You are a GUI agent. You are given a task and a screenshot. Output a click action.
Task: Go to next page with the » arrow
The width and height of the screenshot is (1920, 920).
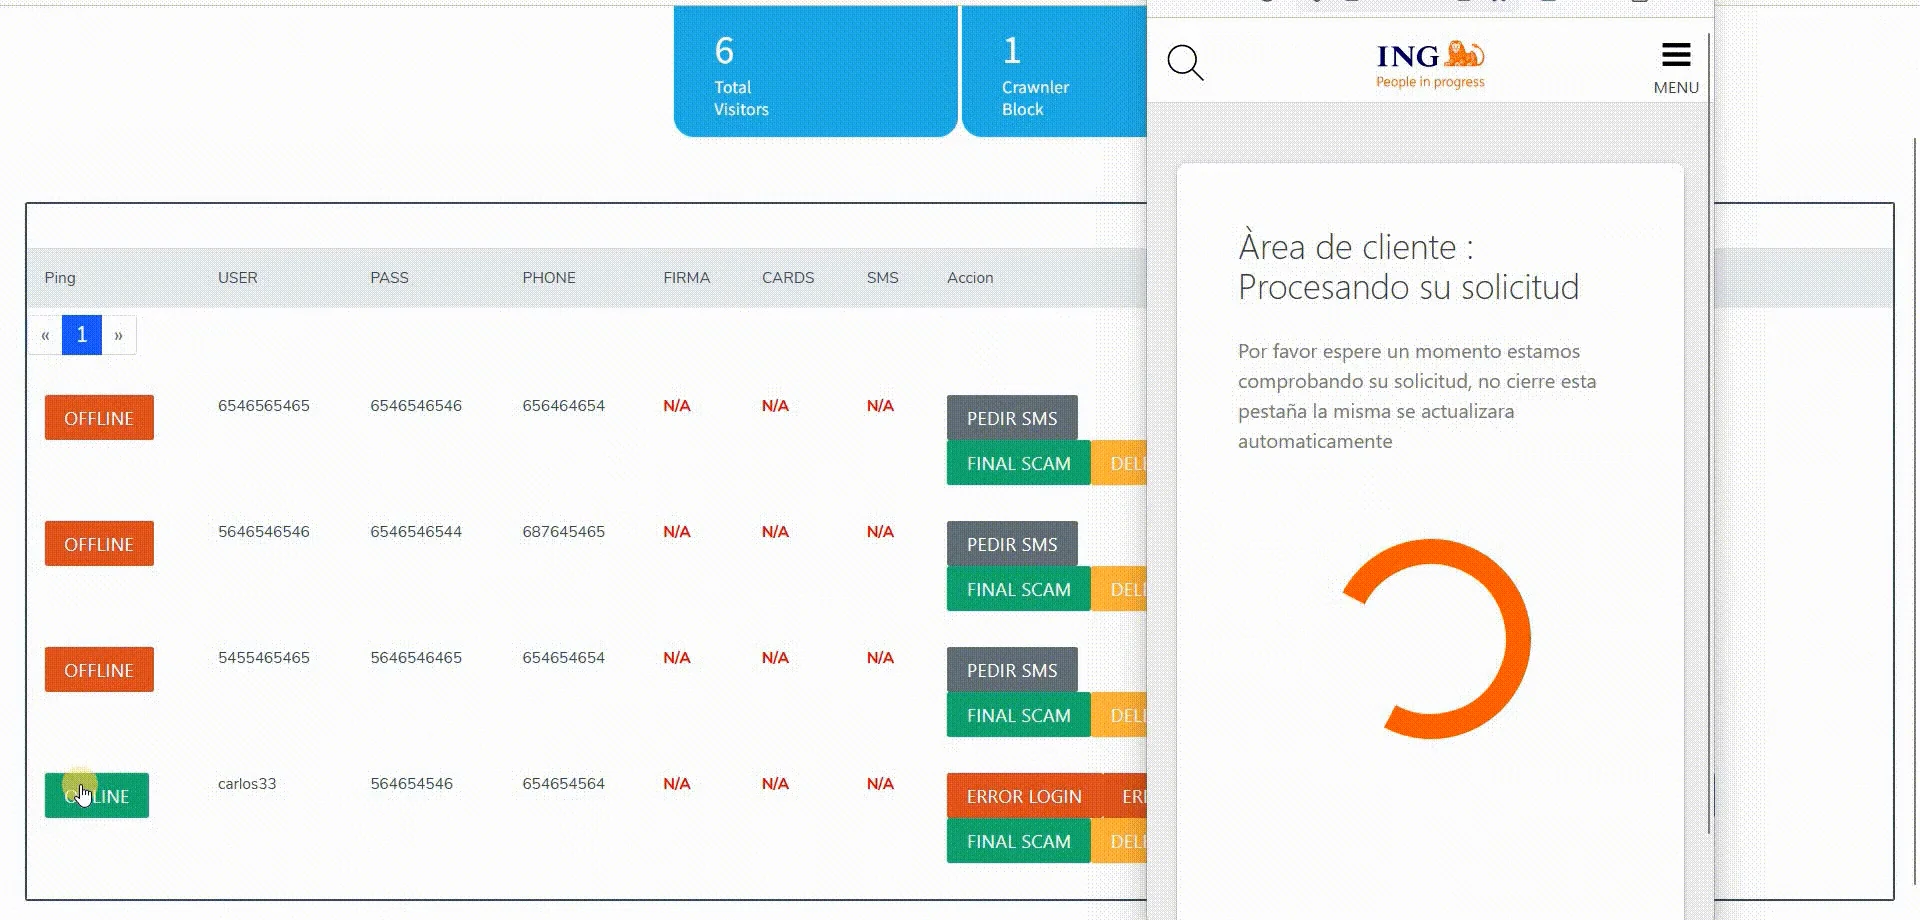[x=118, y=334]
